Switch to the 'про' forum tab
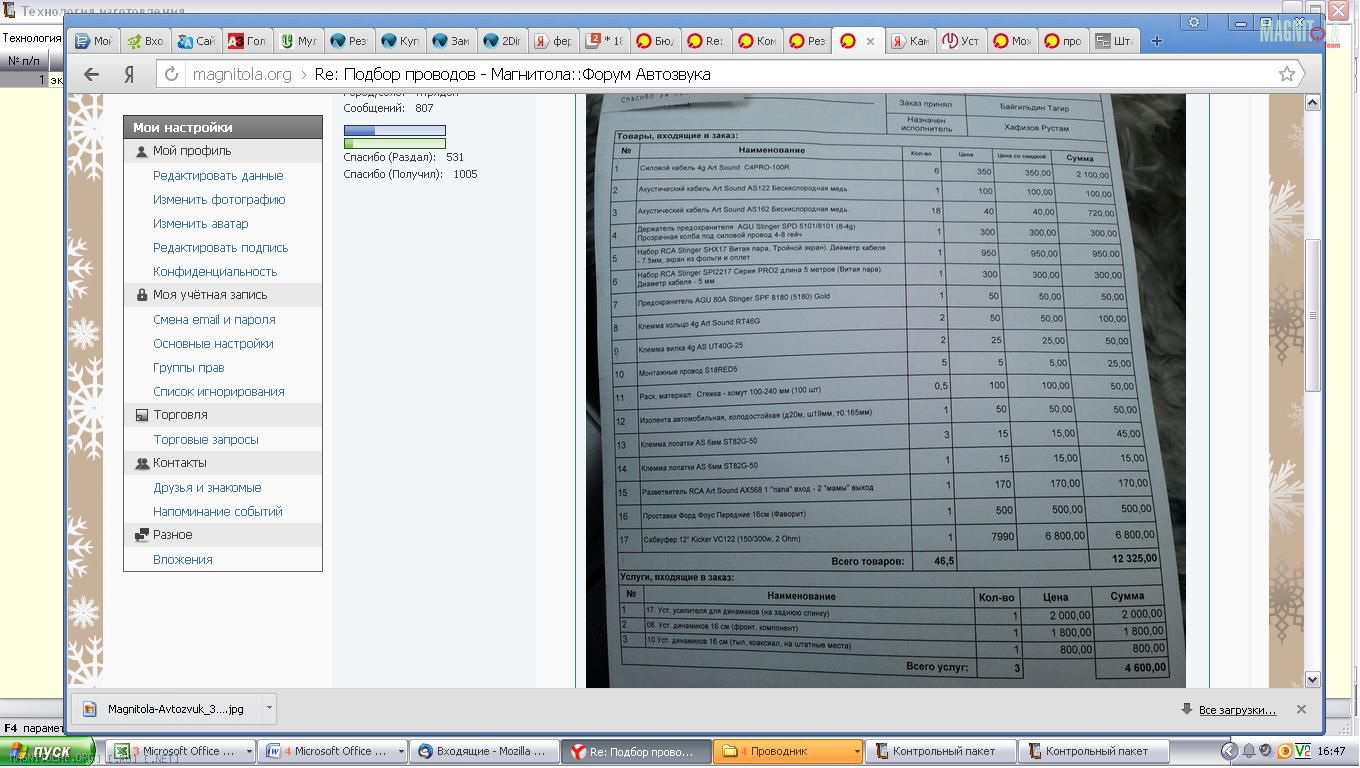This screenshot has height=768, width=1360. (1063, 41)
